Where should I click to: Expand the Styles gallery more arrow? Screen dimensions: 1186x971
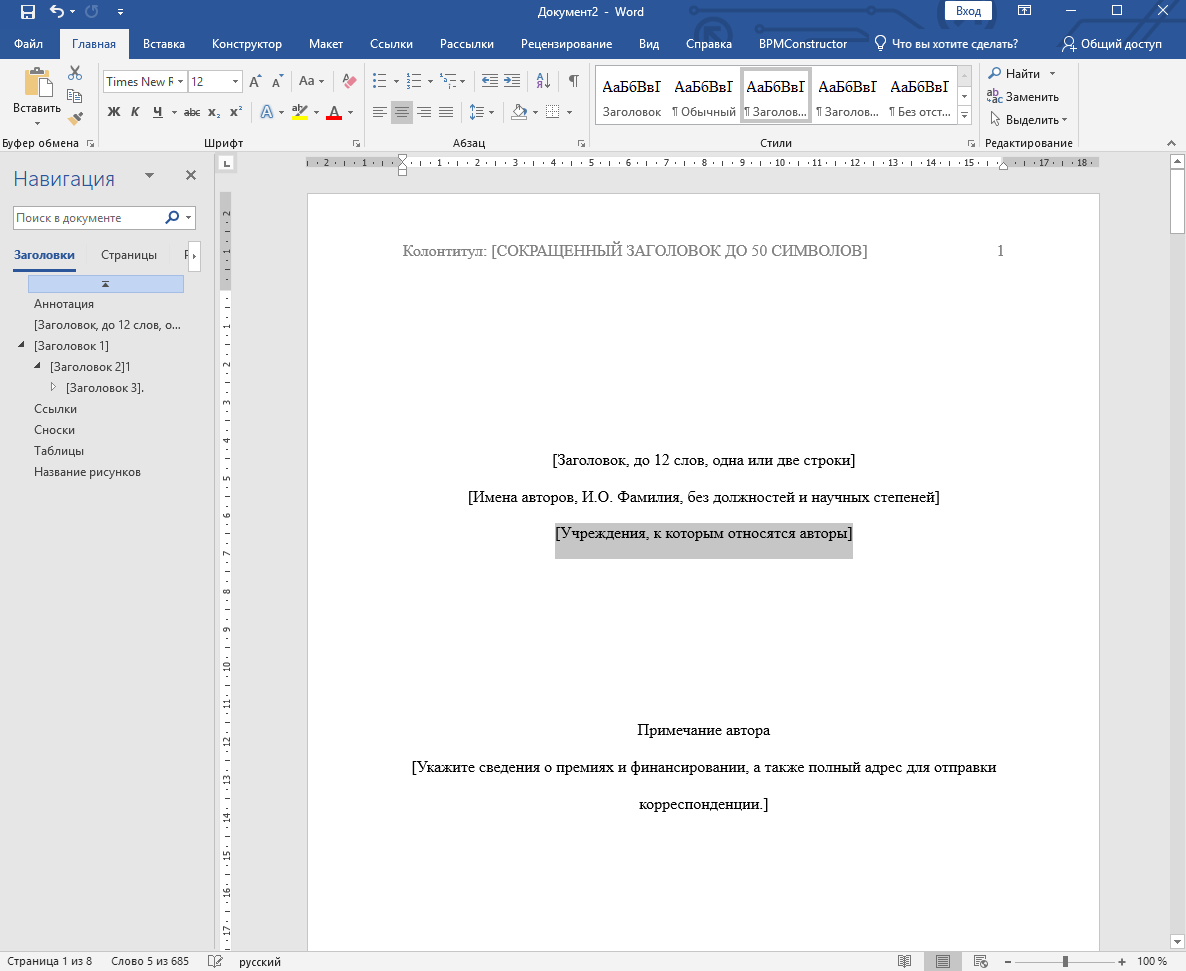pyautogui.click(x=964, y=115)
